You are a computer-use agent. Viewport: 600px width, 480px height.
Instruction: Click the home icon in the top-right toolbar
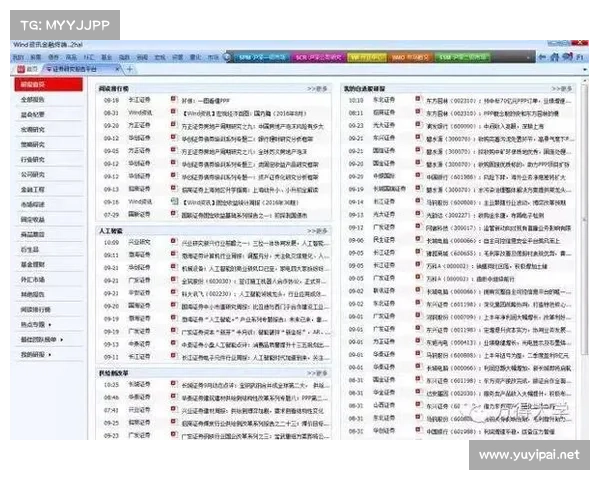pos(555,57)
